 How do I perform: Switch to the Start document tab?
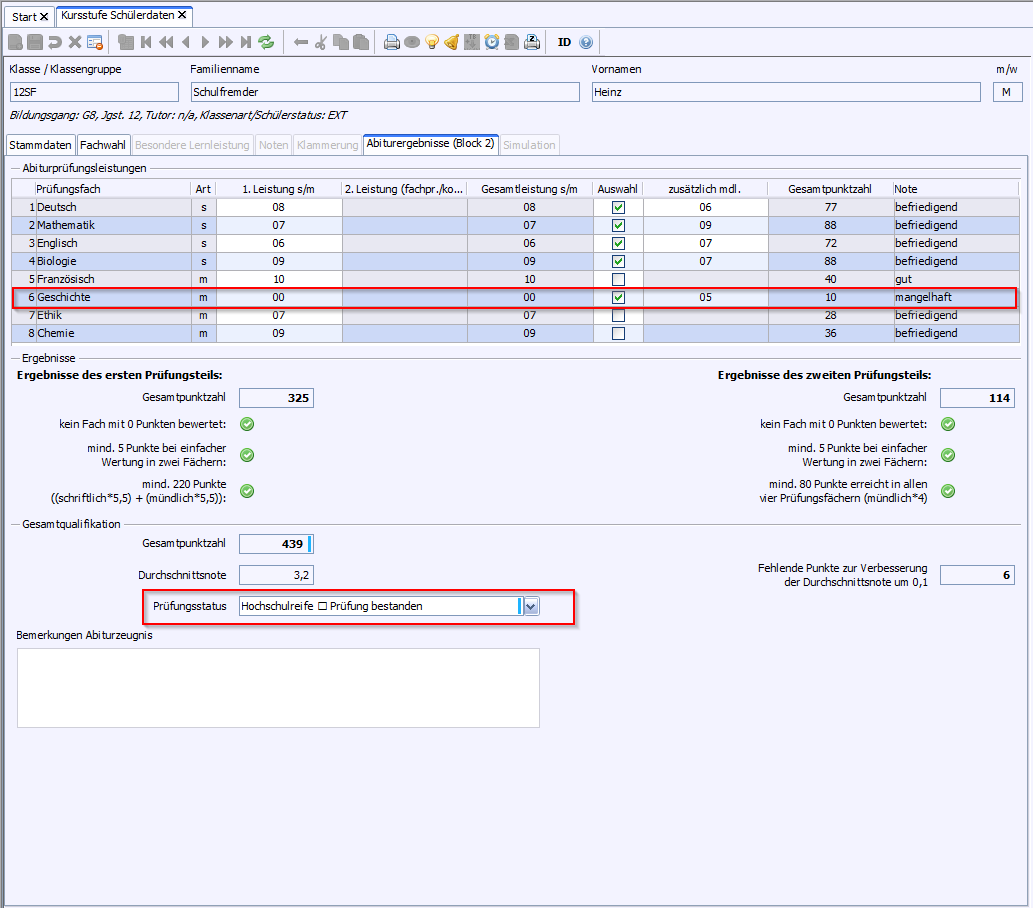[25, 17]
